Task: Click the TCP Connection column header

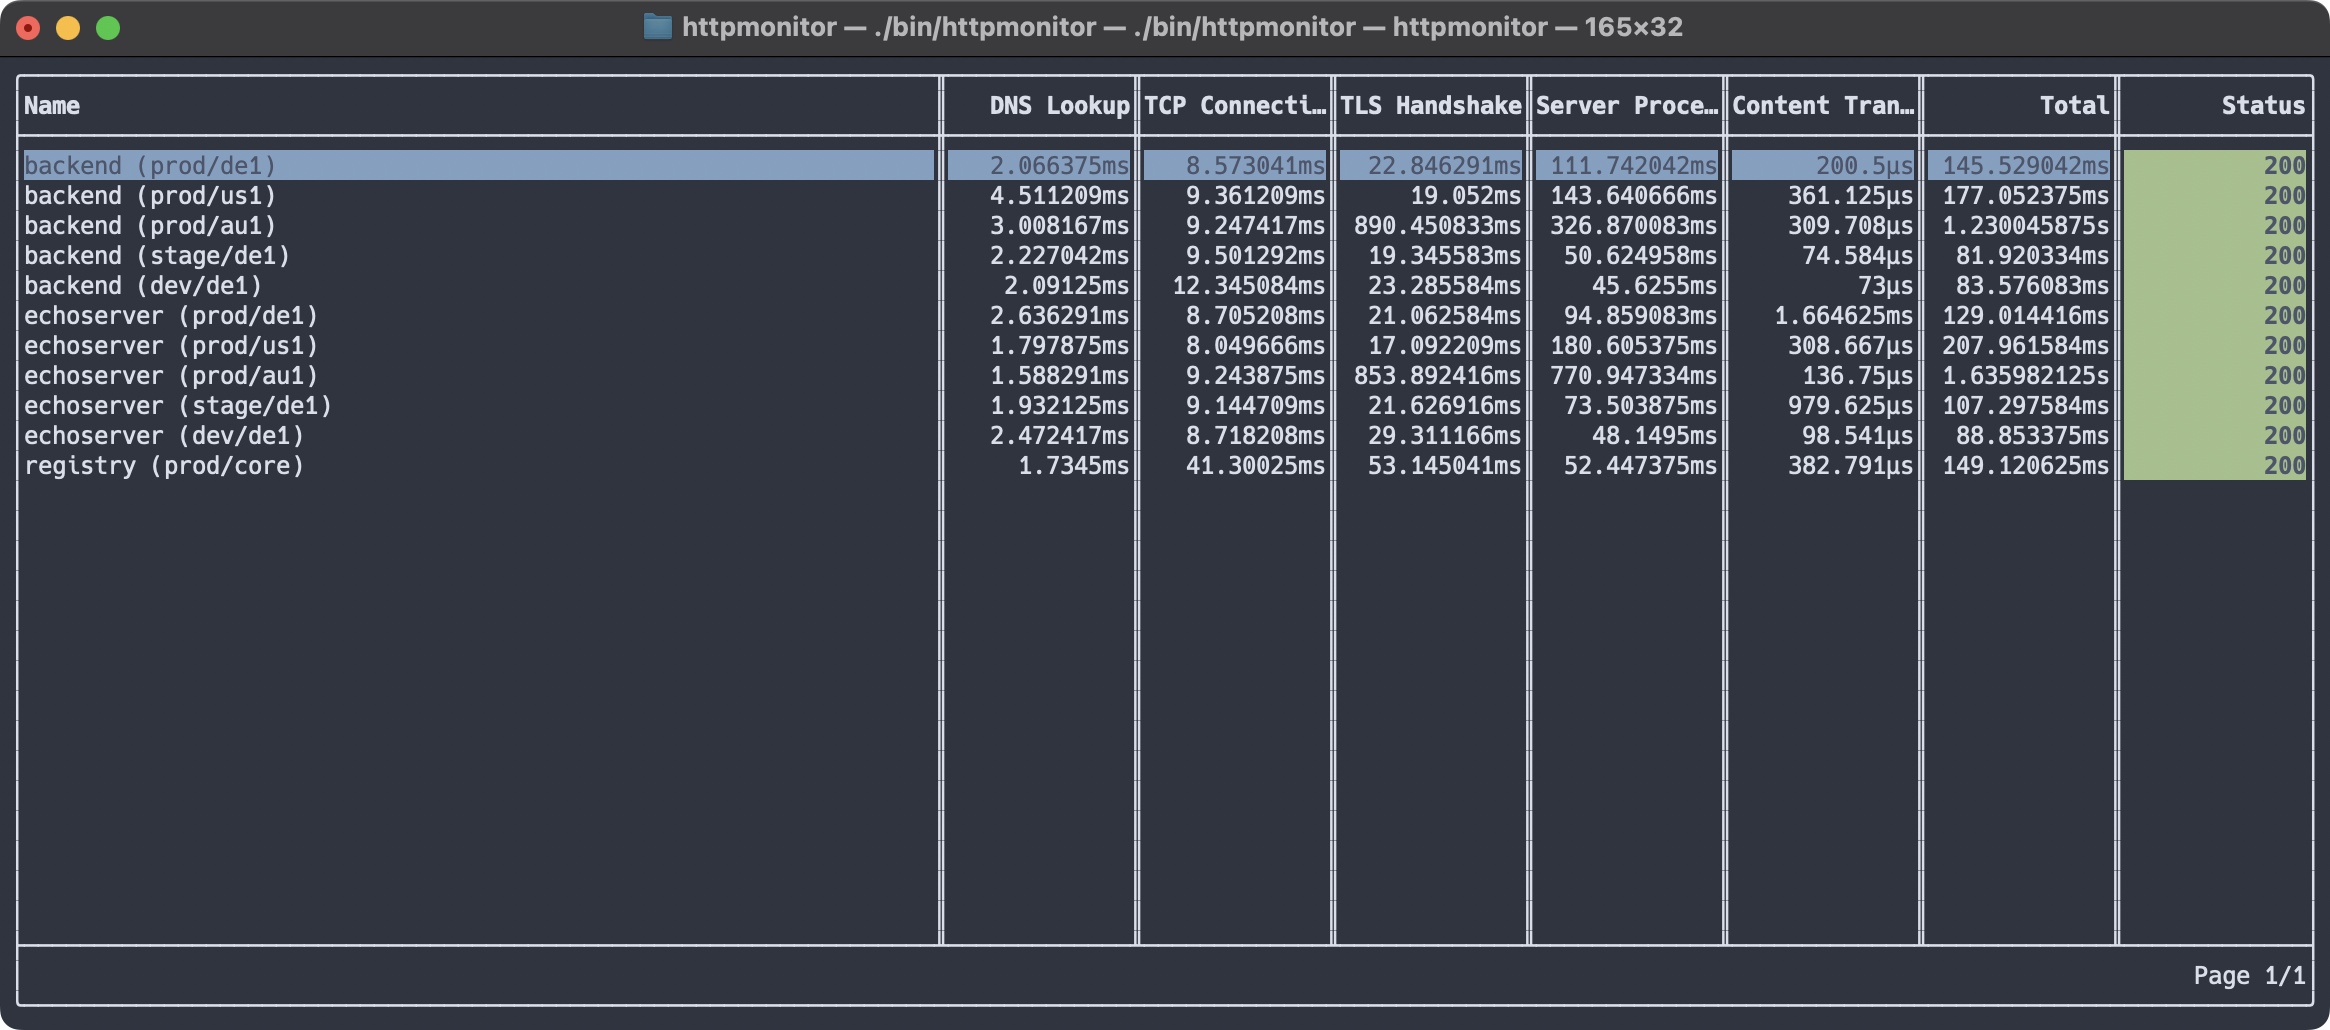Action: (x=1235, y=105)
